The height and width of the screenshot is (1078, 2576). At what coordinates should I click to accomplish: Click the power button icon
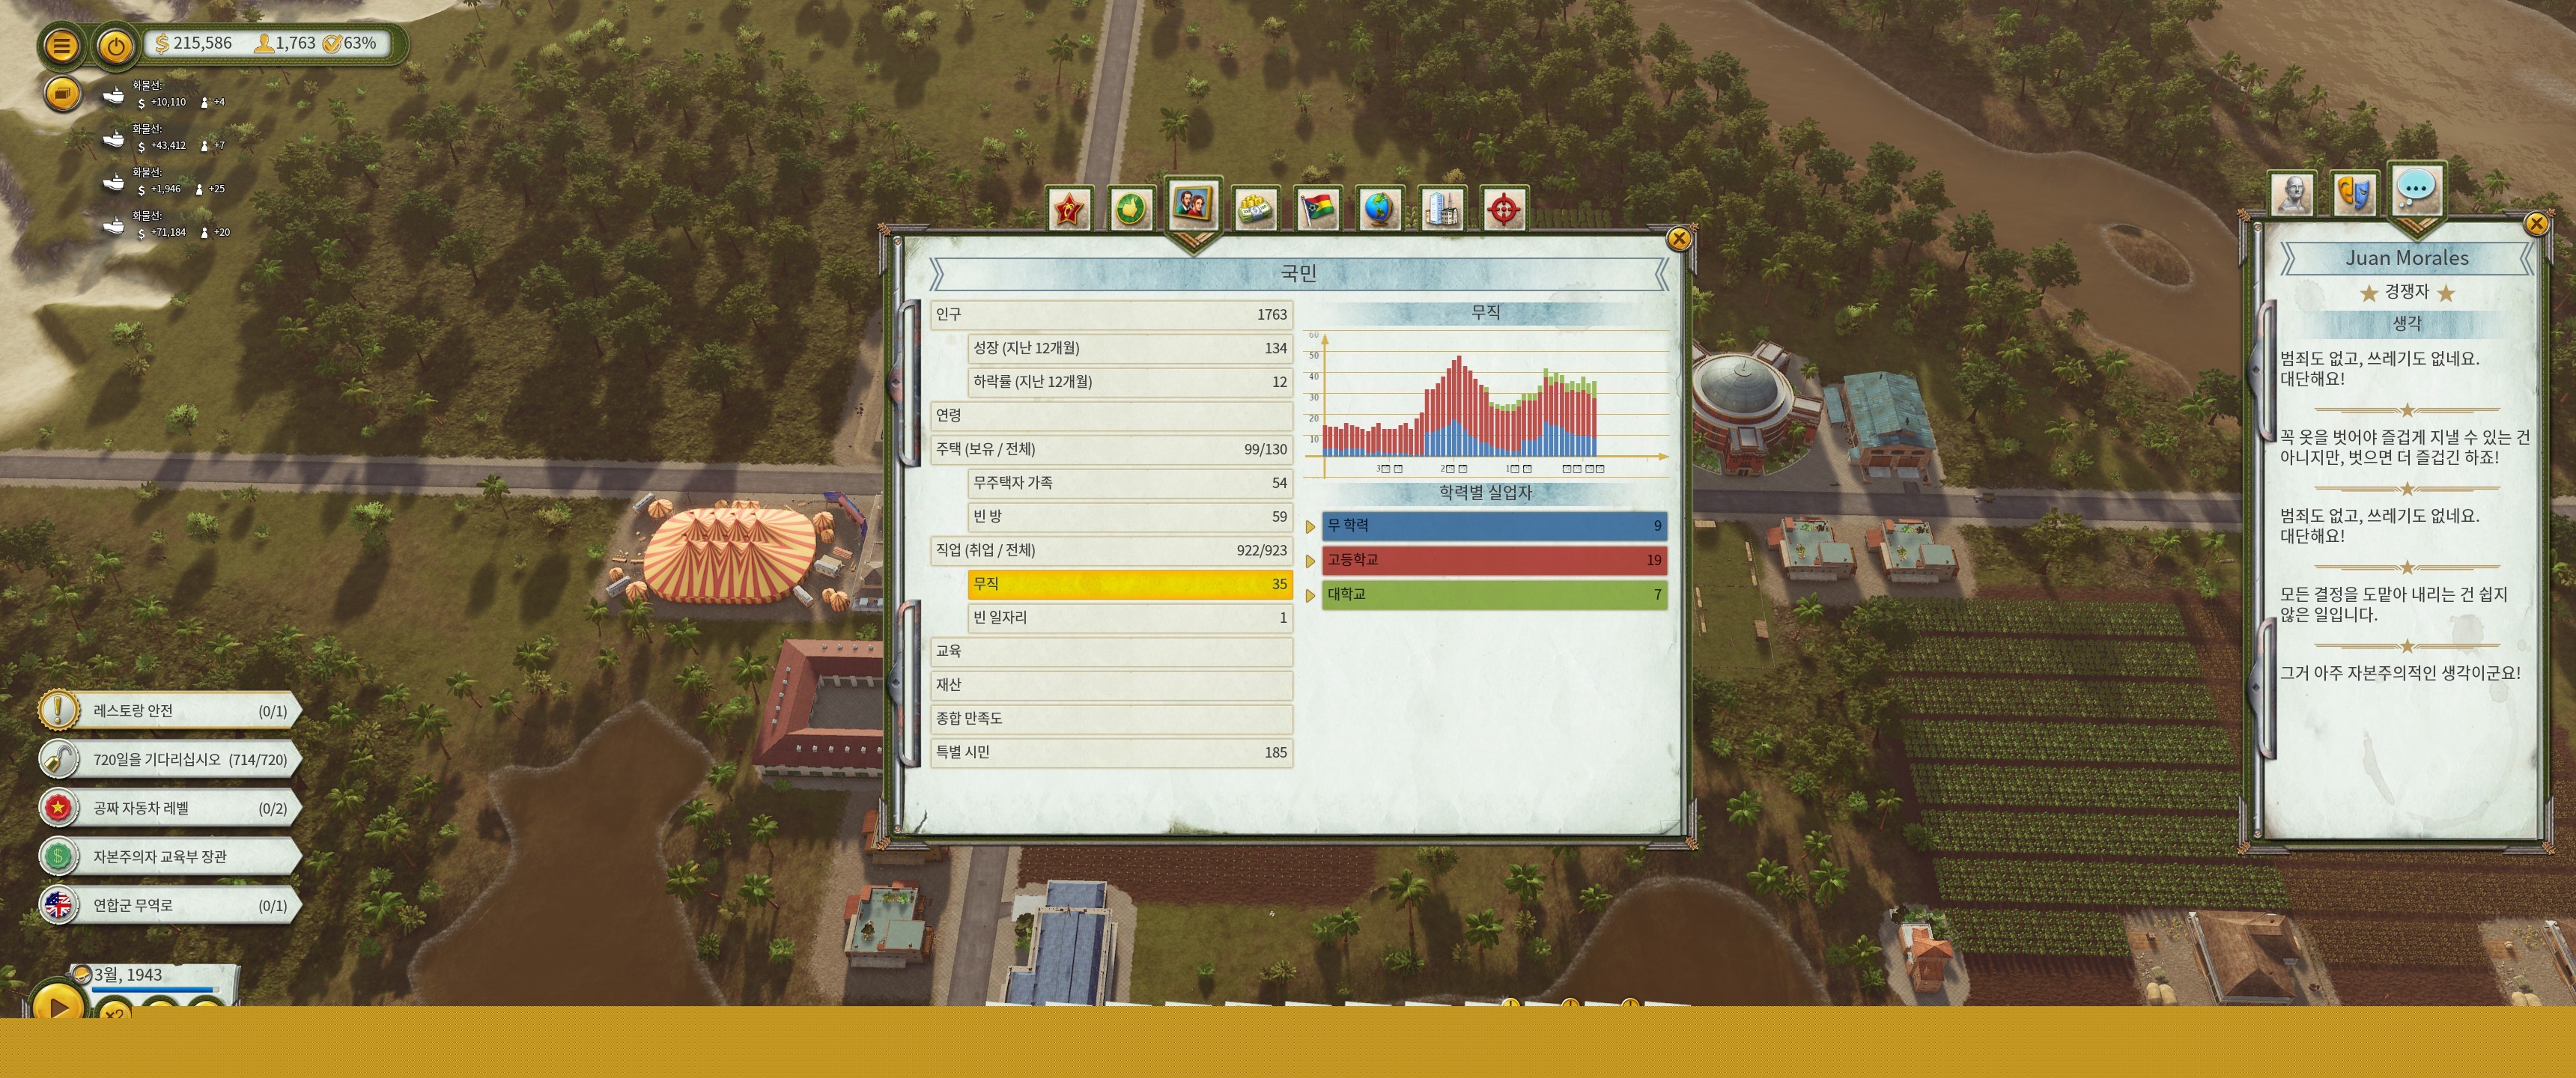click(116, 46)
